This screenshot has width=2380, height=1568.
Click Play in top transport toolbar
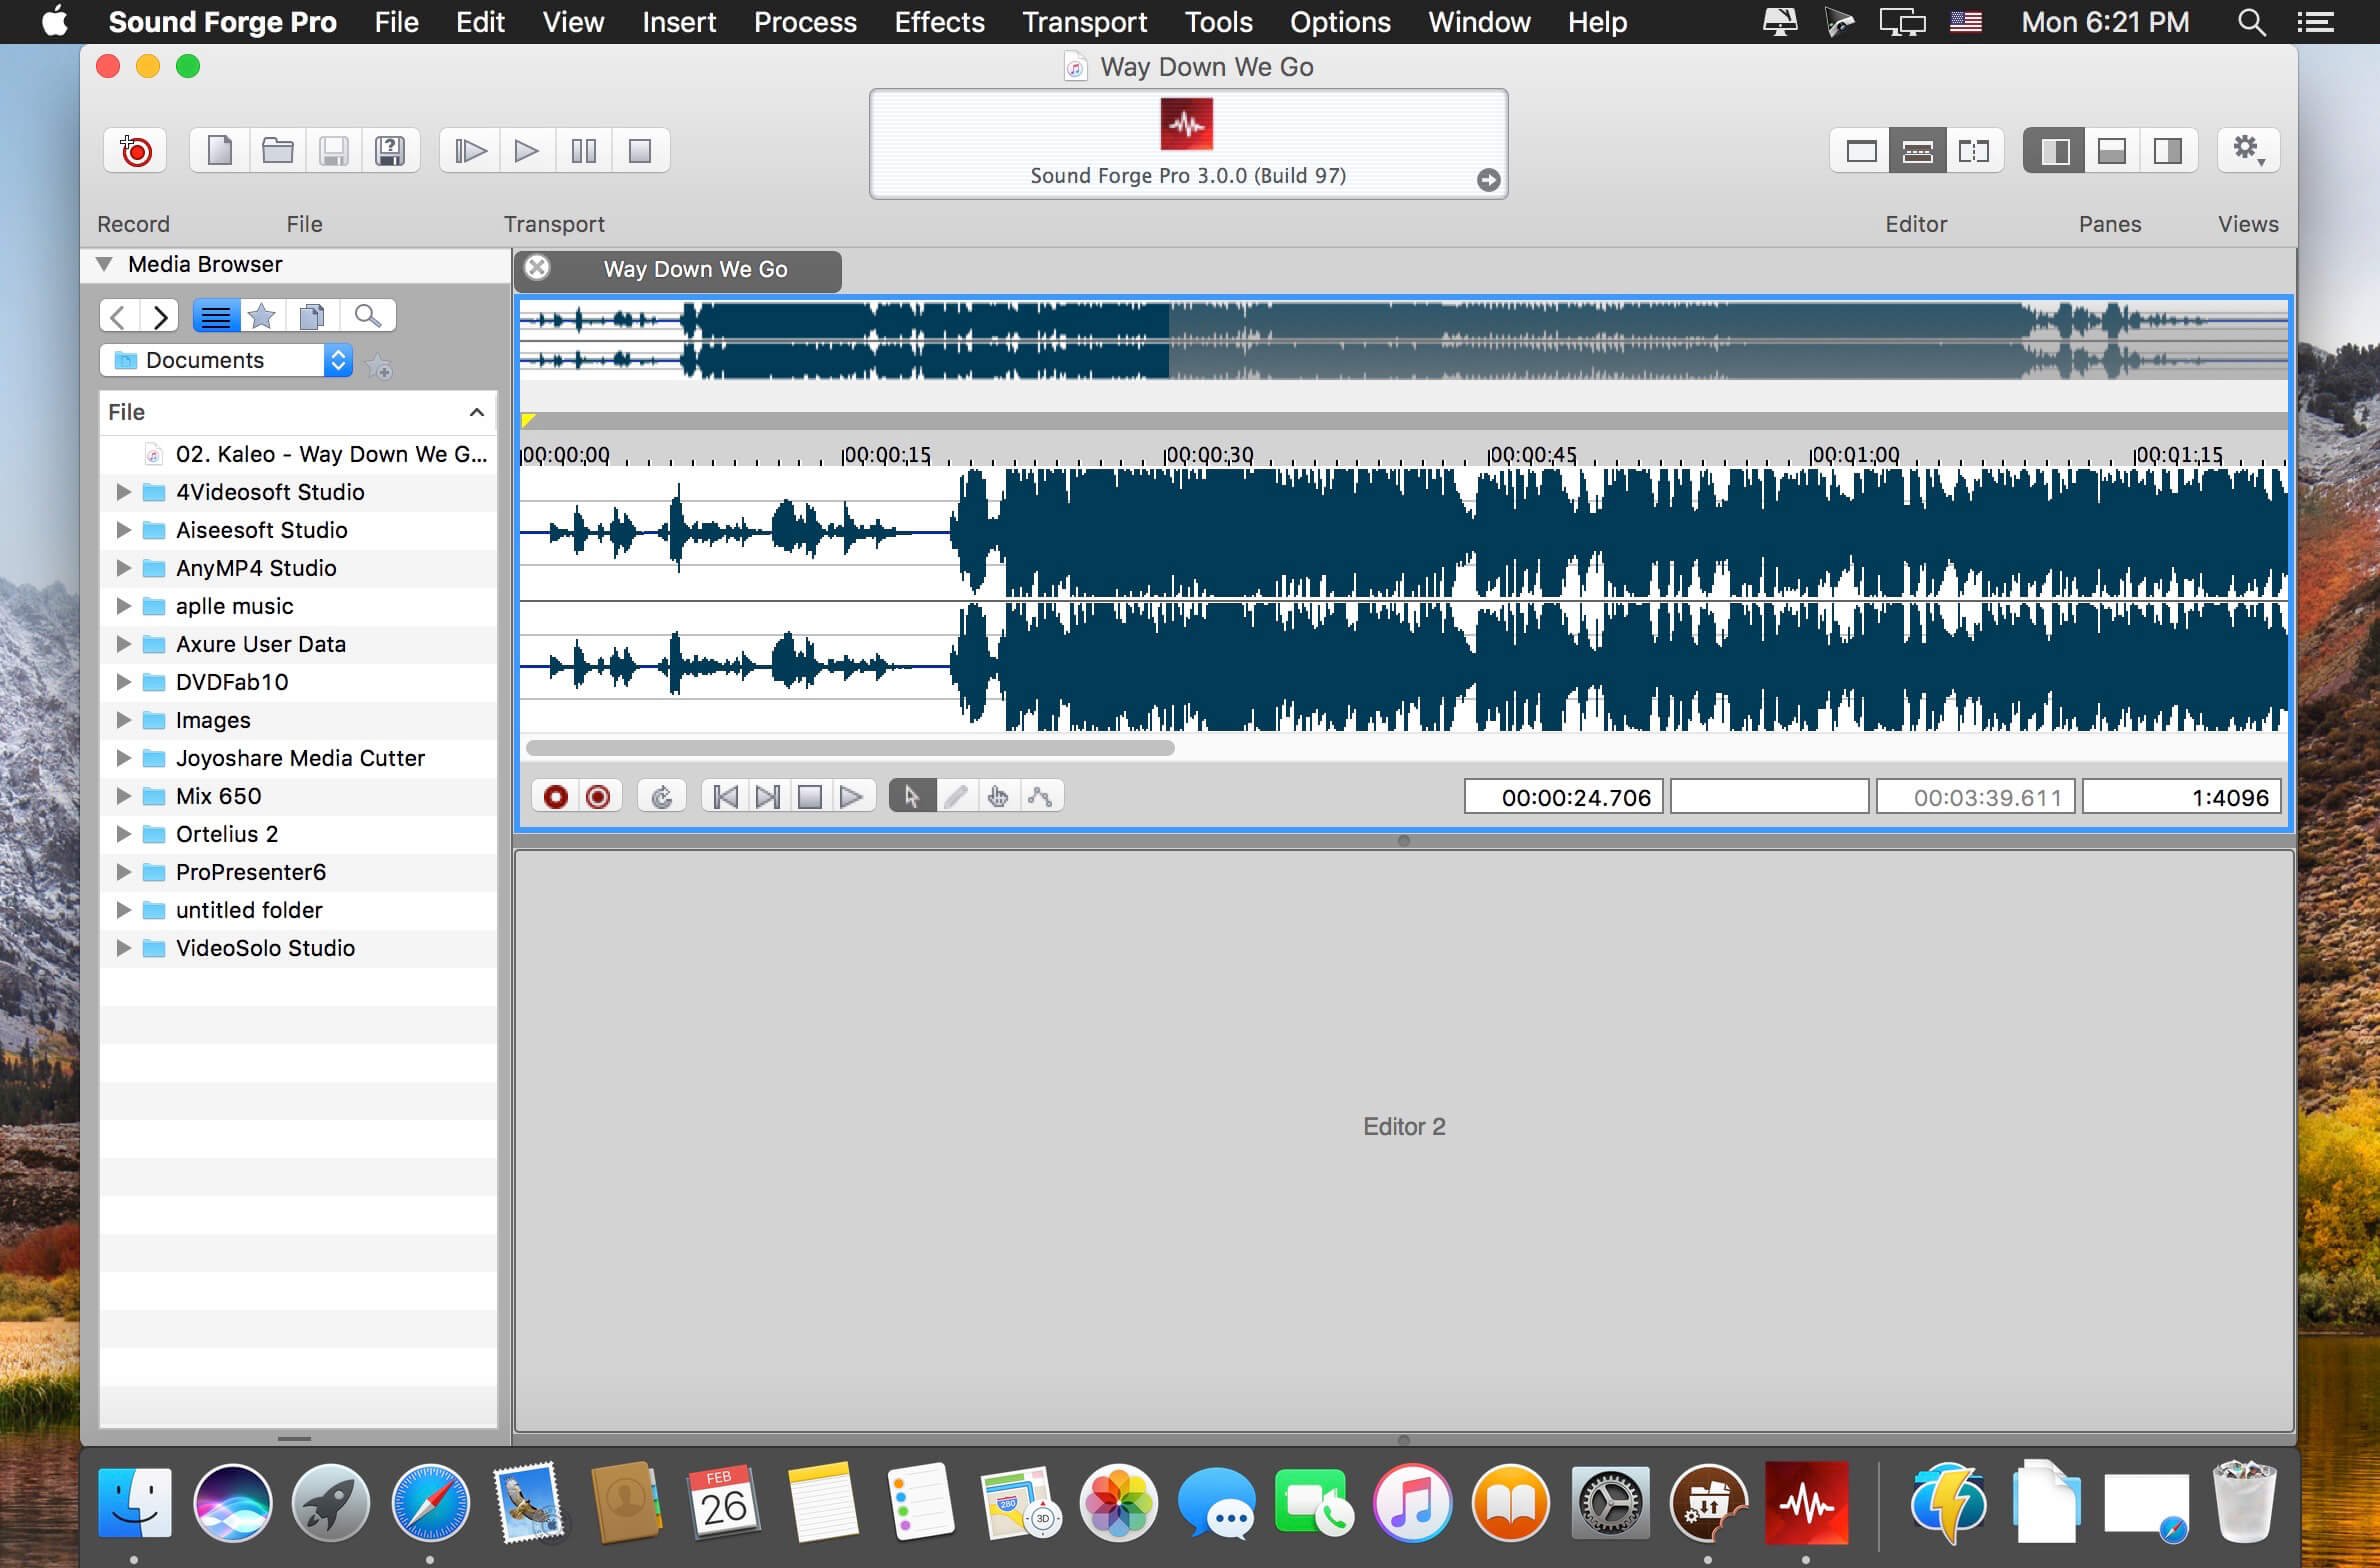pyautogui.click(x=526, y=151)
